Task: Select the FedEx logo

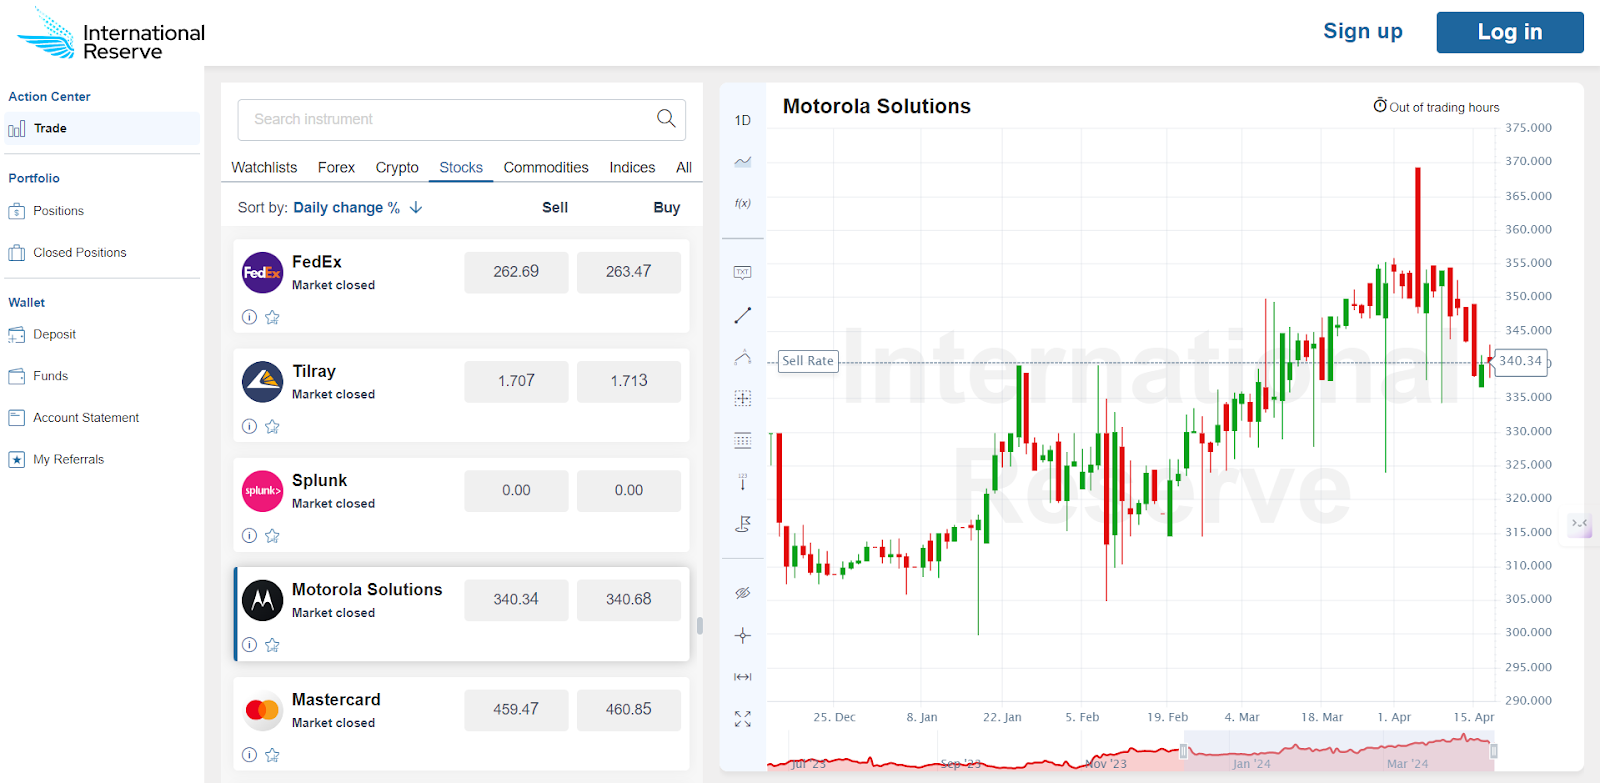Action: 262,272
